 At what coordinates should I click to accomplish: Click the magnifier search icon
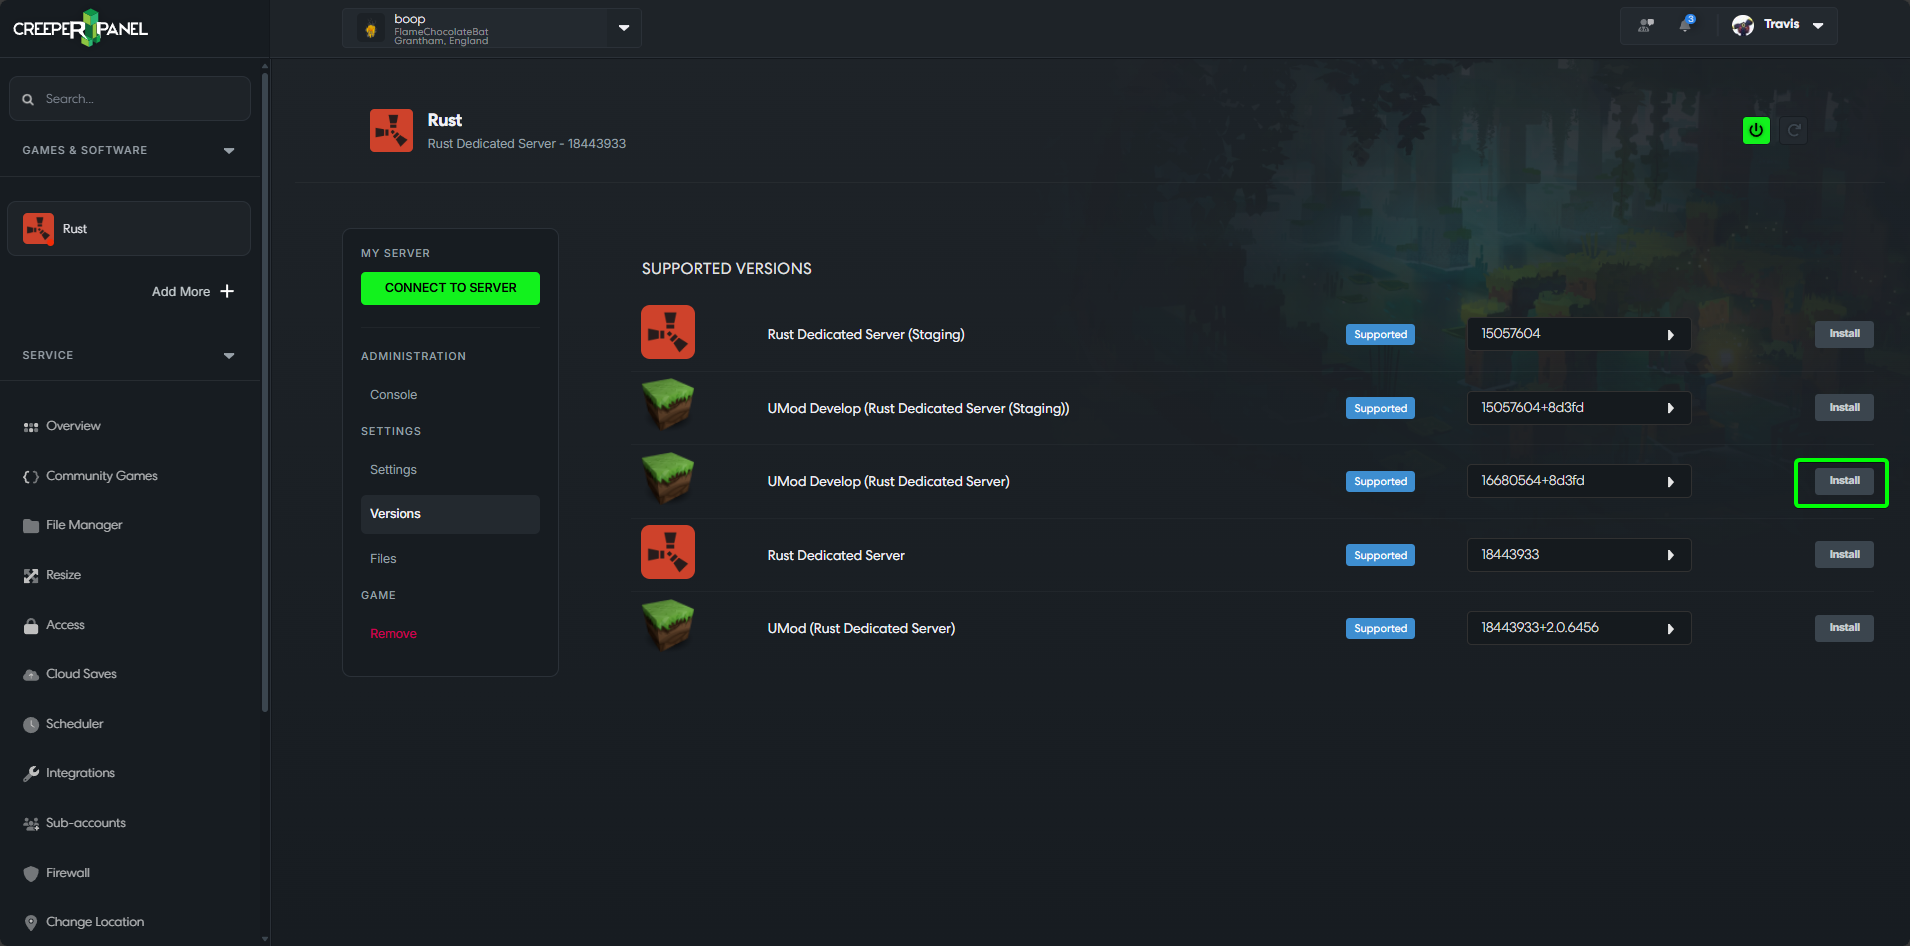[28, 99]
